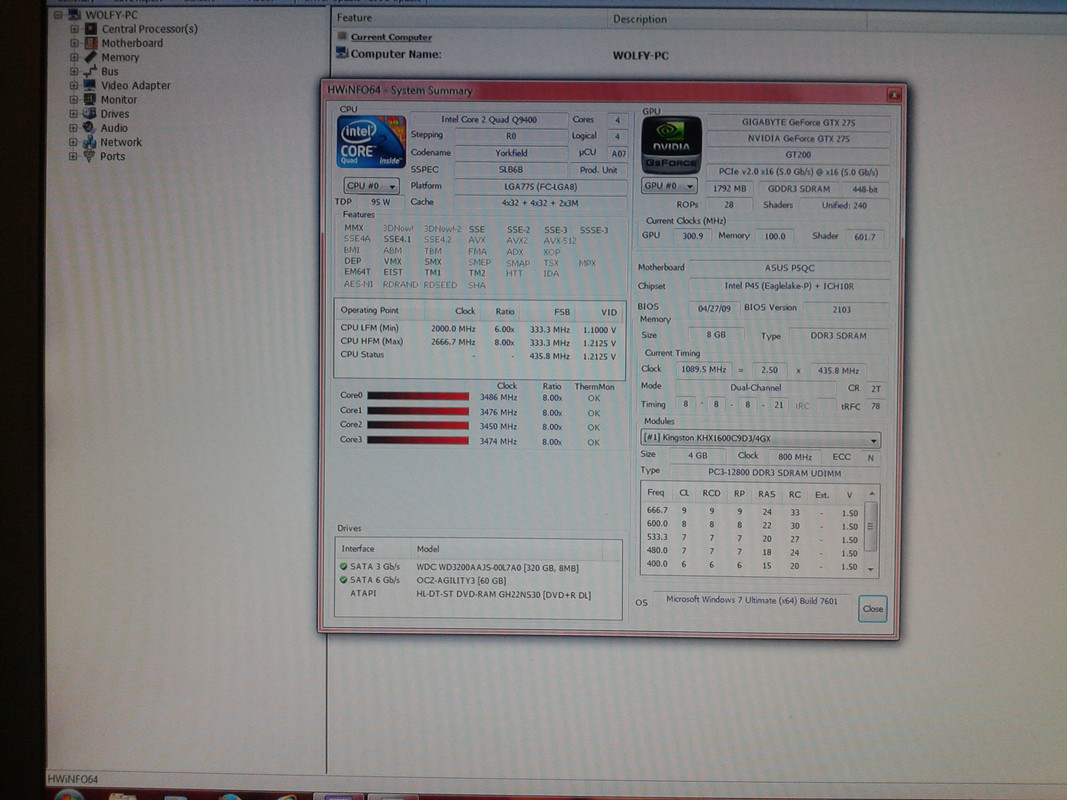Click the 666.7 frequency timing row

coord(753,512)
